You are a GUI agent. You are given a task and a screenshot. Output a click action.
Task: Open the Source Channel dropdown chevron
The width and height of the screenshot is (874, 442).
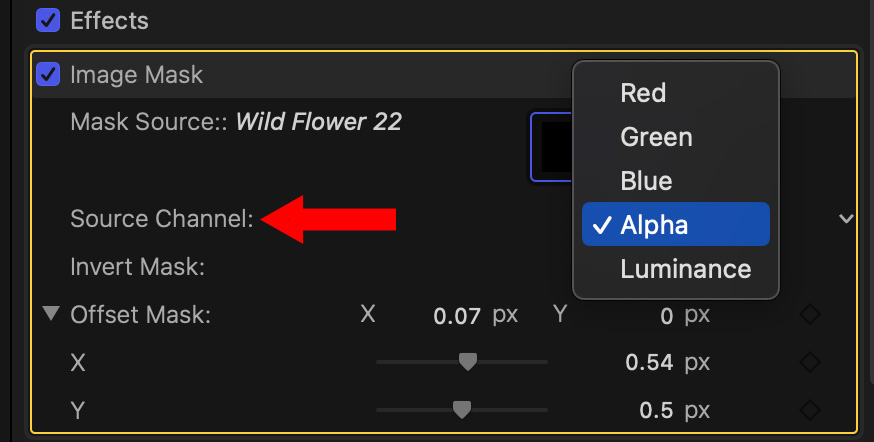pos(846,218)
